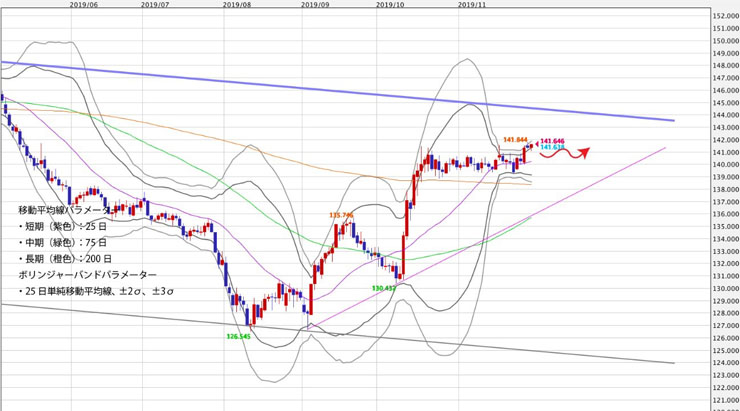Viewport: 740px width, 411px height.
Task: Click the orange 135.746 peak label
Action: [341, 215]
